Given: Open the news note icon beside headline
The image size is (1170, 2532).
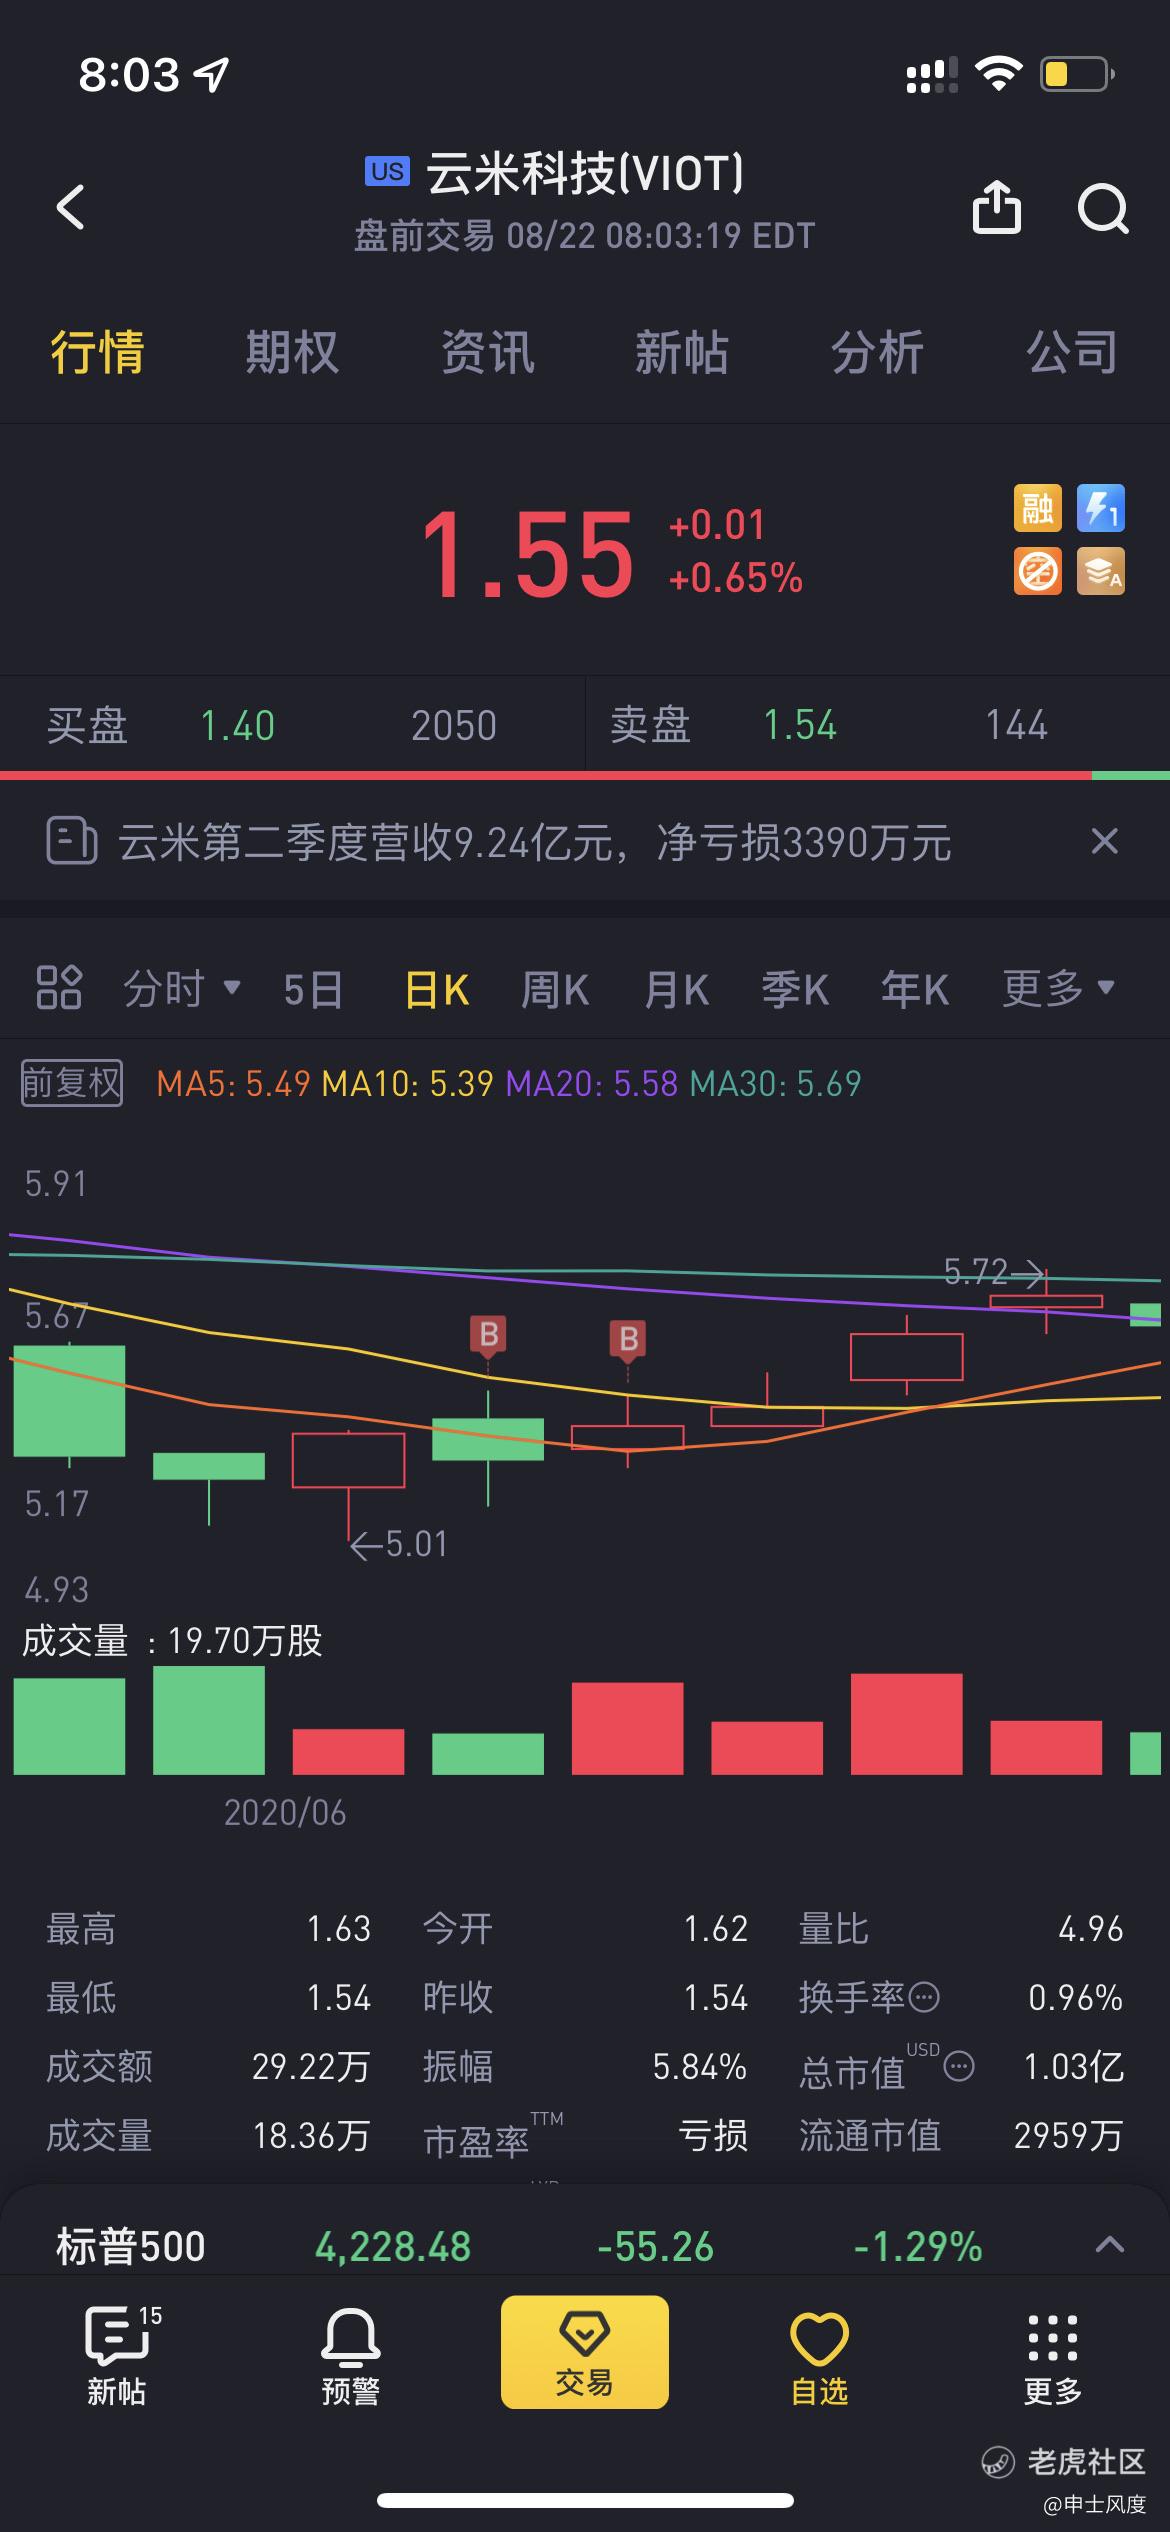Looking at the screenshot, I should click(x=71, y=841).
